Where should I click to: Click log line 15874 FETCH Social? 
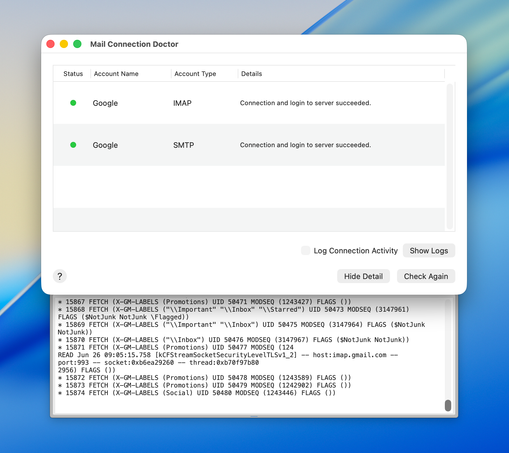pyautogui.click(x=197, y=393)
